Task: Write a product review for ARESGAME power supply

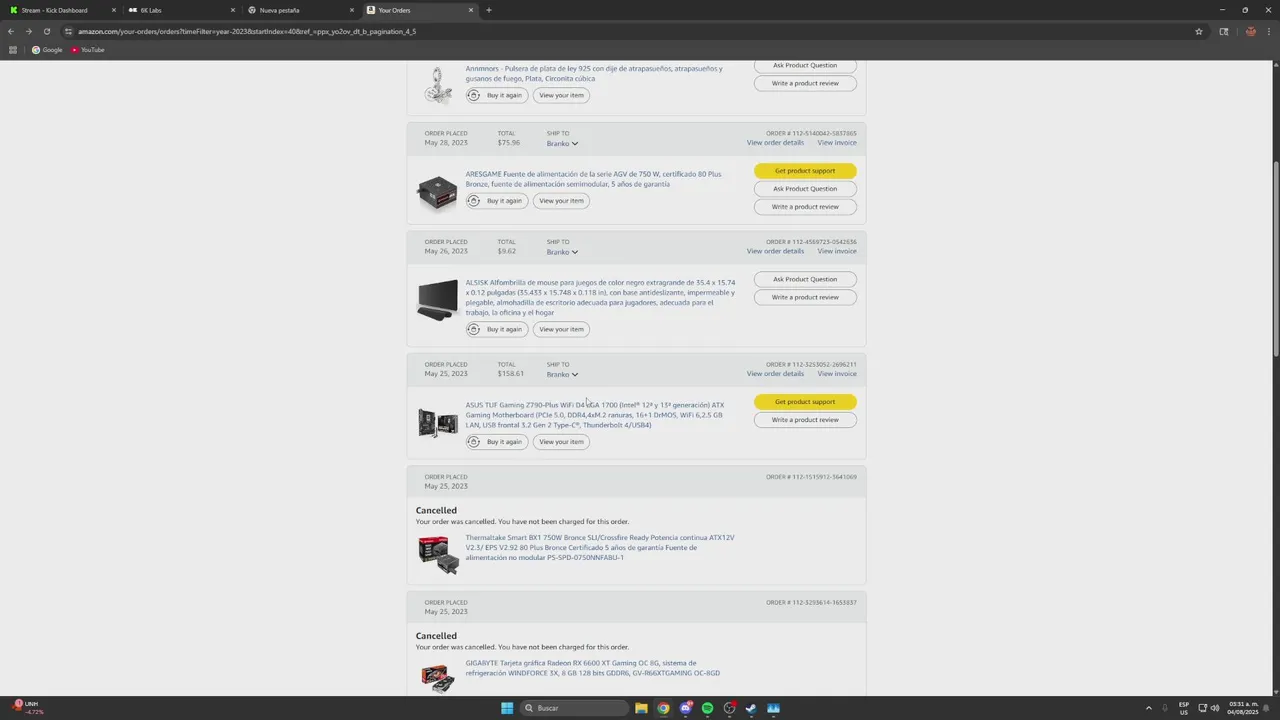Action: [x=805, y=207]
